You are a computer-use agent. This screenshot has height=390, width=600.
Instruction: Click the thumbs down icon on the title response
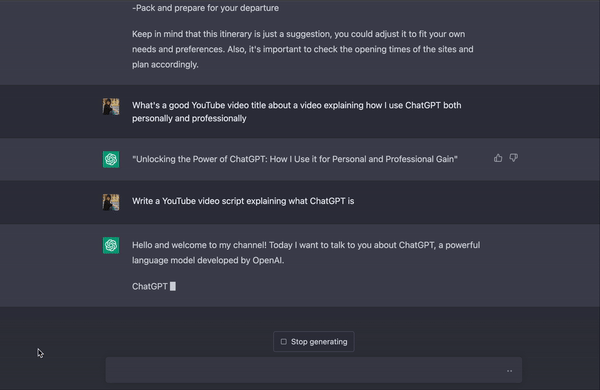[x=514, y=158]
